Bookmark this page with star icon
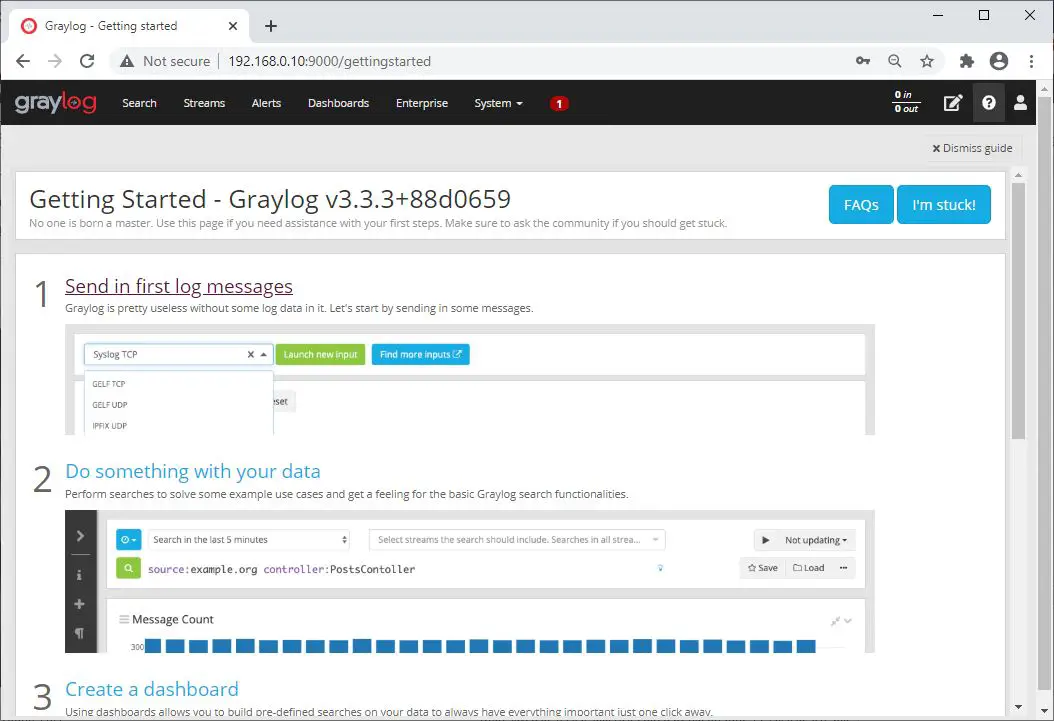 click(x=927, y=61)
